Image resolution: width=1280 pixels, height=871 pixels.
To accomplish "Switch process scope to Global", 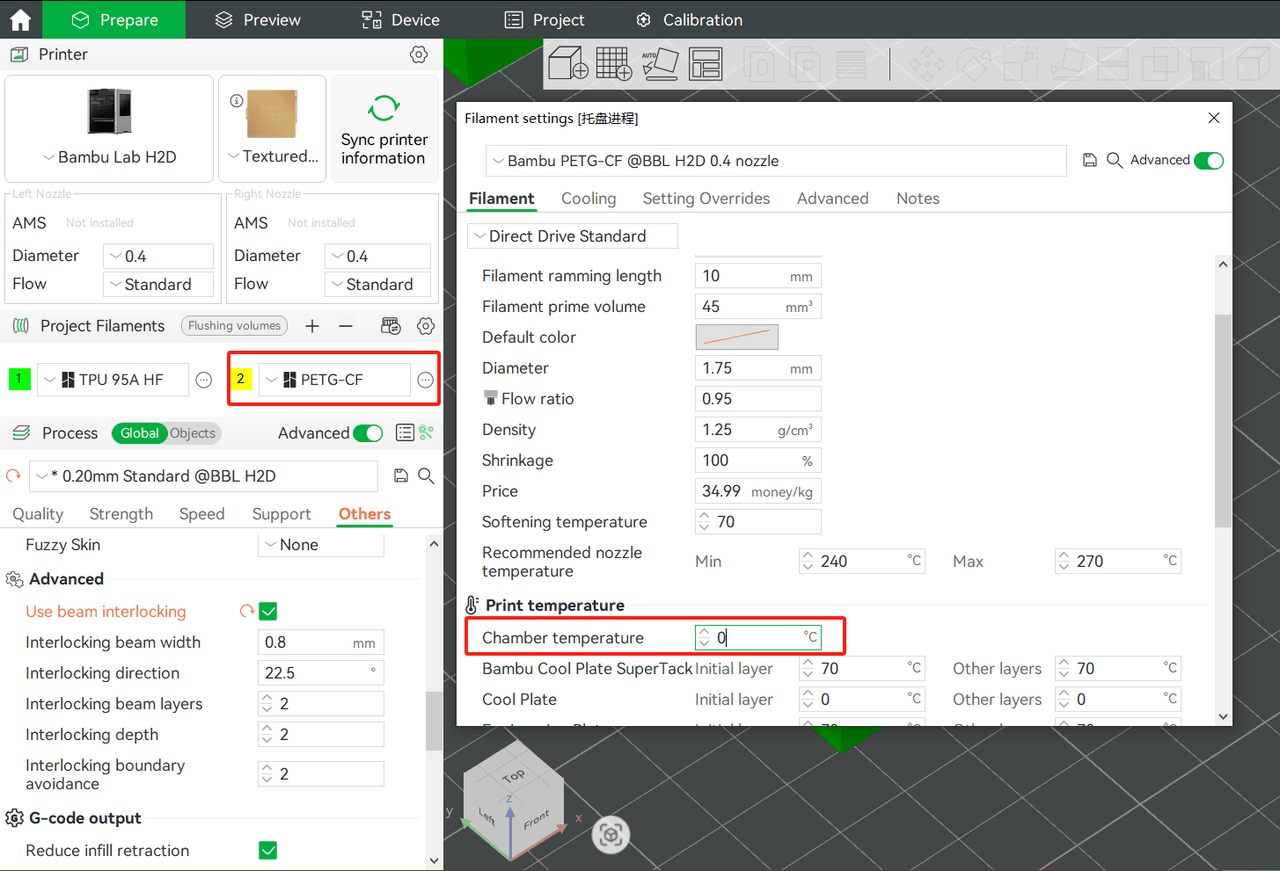I will 139,433.
